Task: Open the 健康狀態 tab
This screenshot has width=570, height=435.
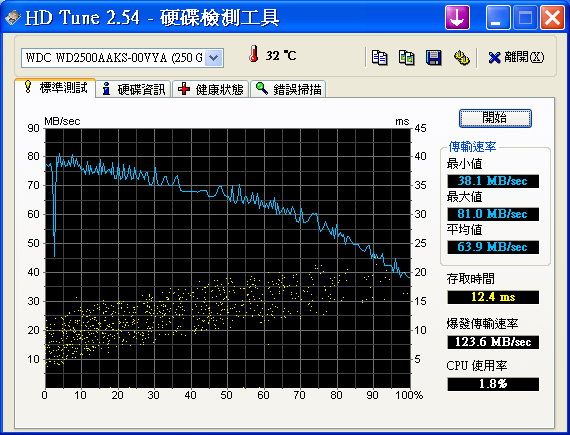Action: (211, 89)
